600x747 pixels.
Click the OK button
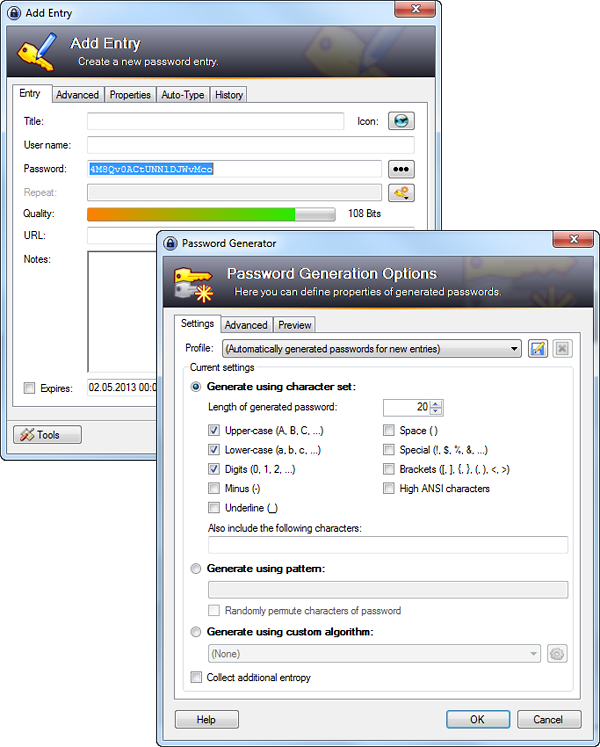(478, 719)
